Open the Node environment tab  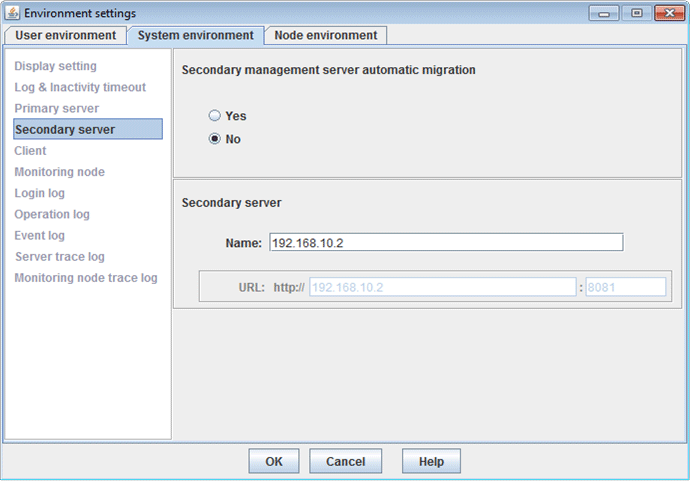coord(326,35)
